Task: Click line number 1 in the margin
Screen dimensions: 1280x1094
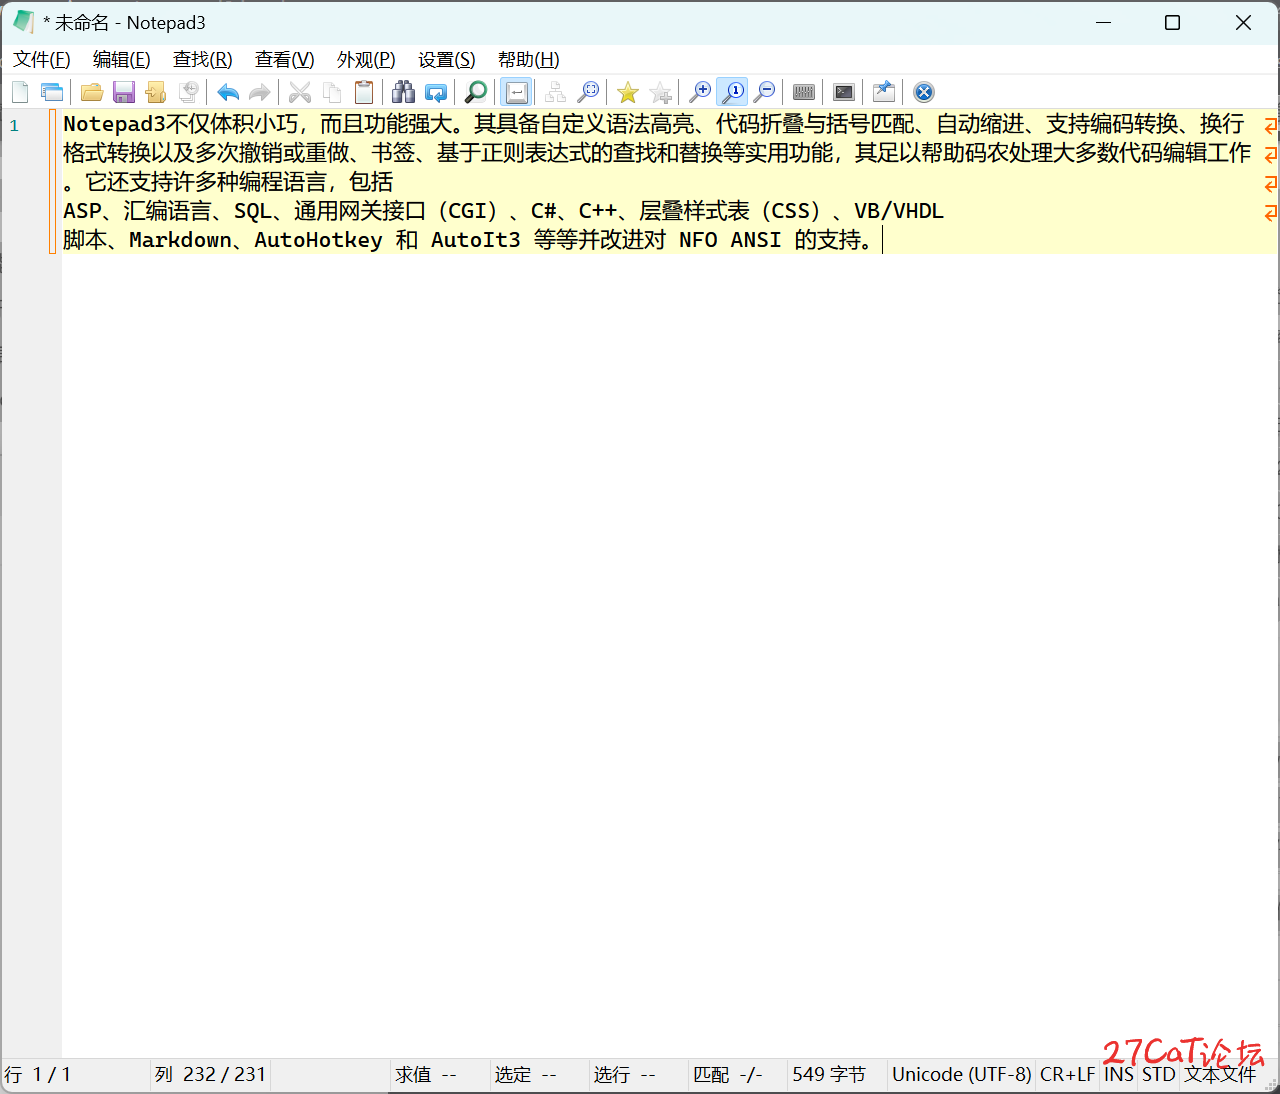Action: [14, 126]
